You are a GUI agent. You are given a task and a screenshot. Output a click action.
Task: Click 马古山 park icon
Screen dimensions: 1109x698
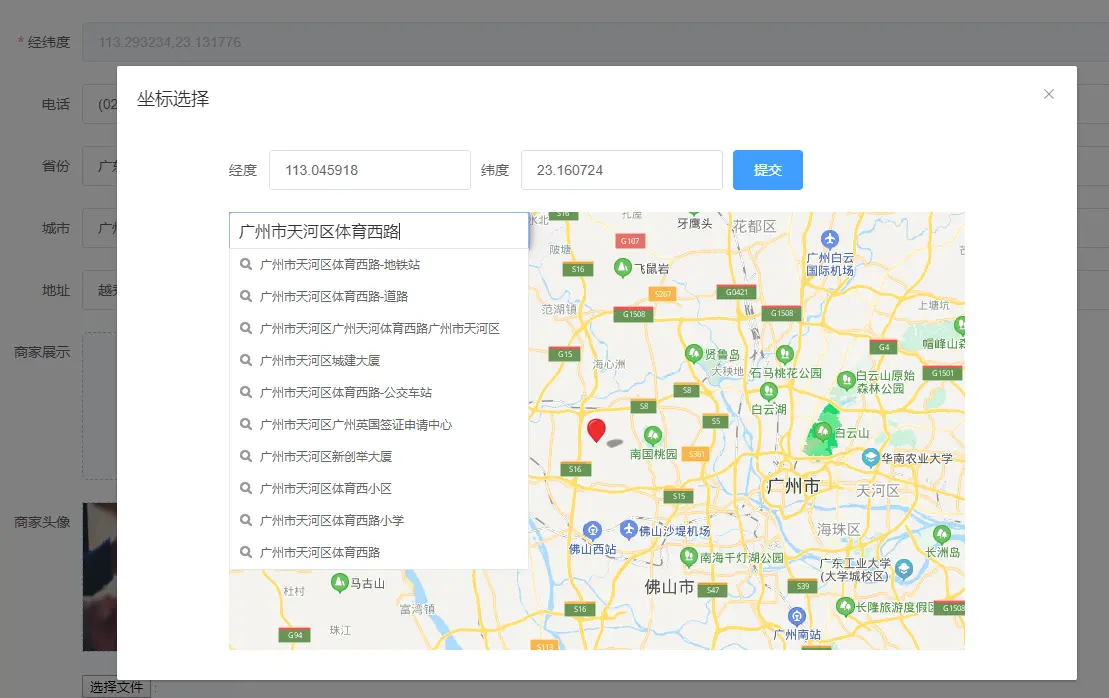(339, 583)
